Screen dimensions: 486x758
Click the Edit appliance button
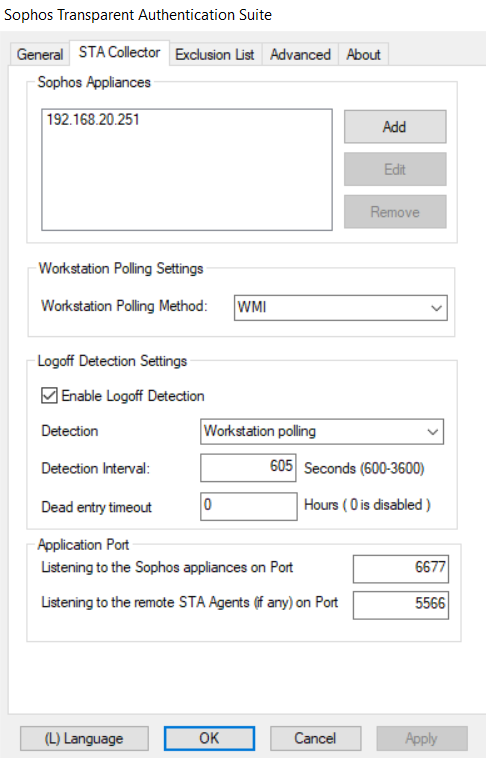click(x=395, y=169)
